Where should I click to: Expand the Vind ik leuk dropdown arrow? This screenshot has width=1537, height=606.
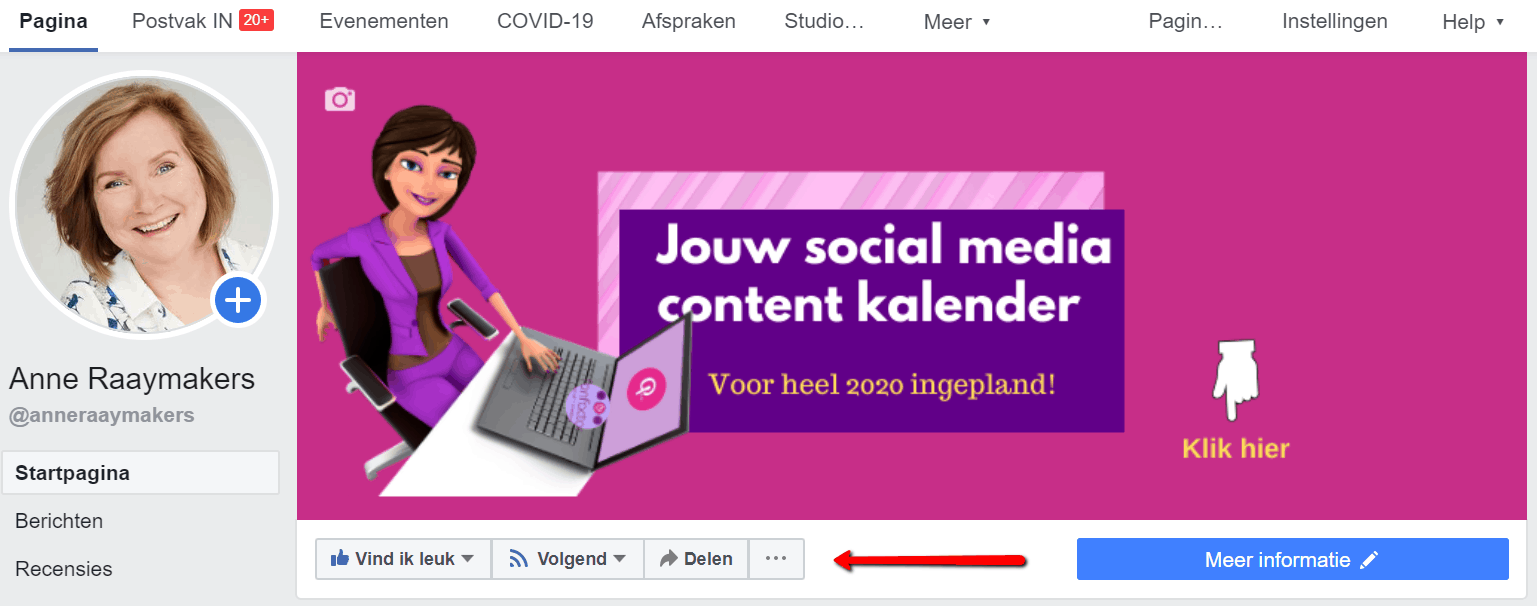(467, 559)
